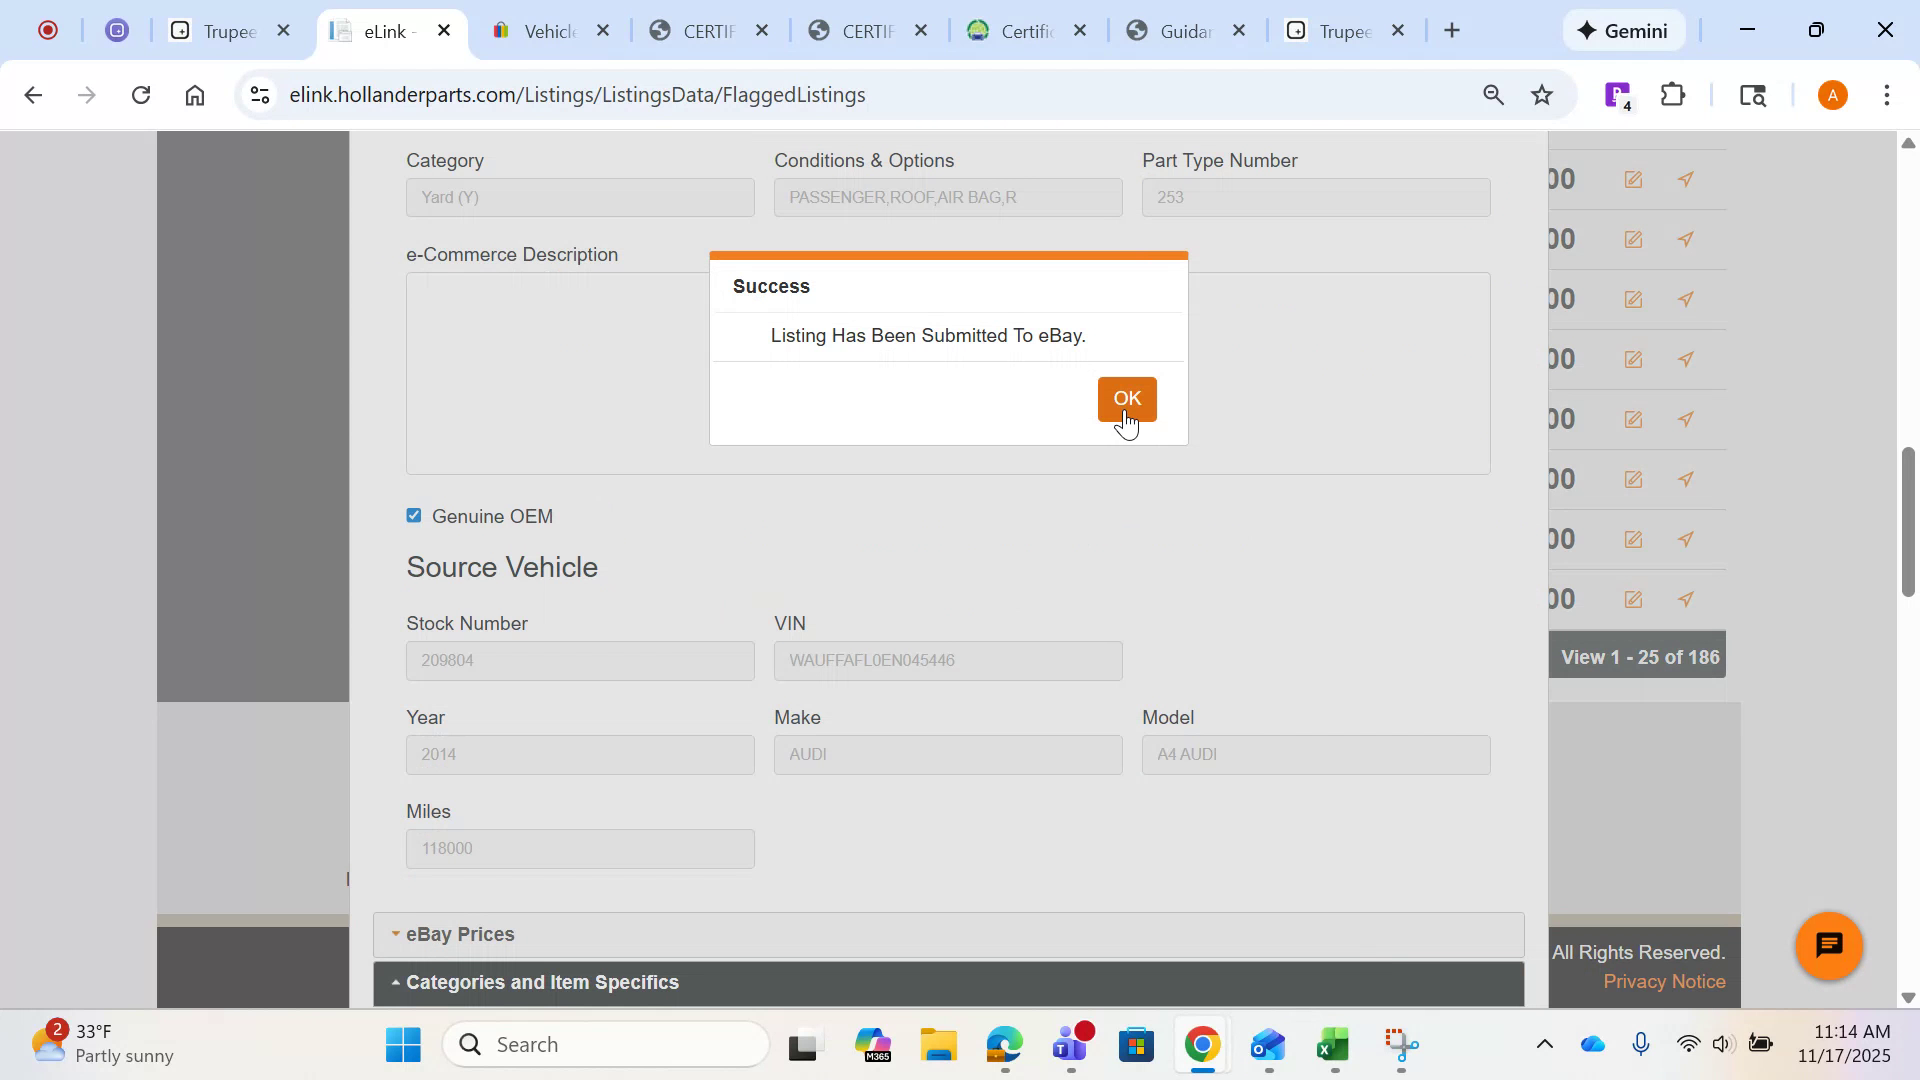Open the Privacy Notice link
This screenshot has width=1920, height=1080.
pos(1664,981)
